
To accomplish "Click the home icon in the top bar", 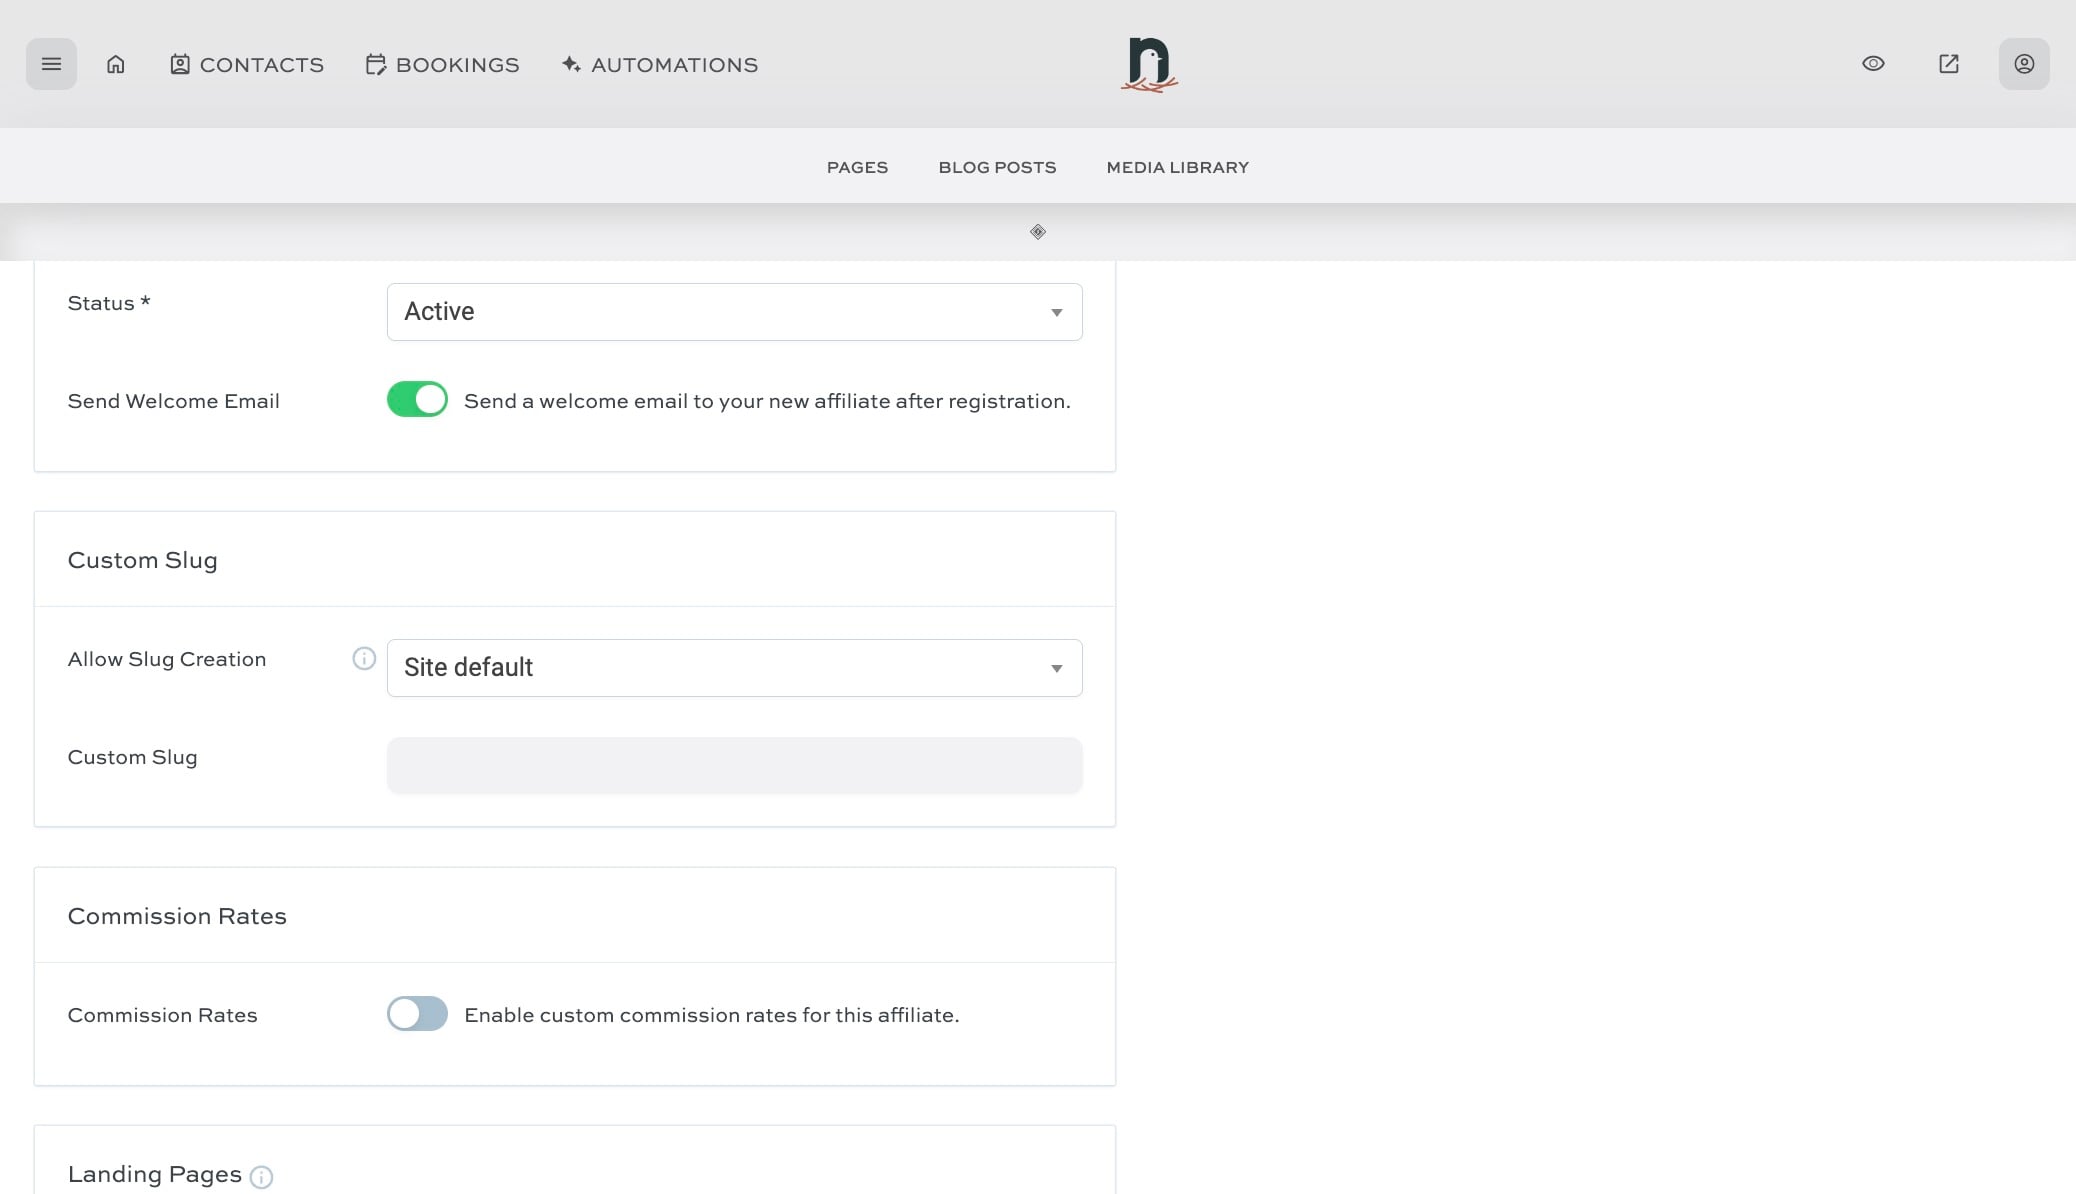I will click(116, 63).
